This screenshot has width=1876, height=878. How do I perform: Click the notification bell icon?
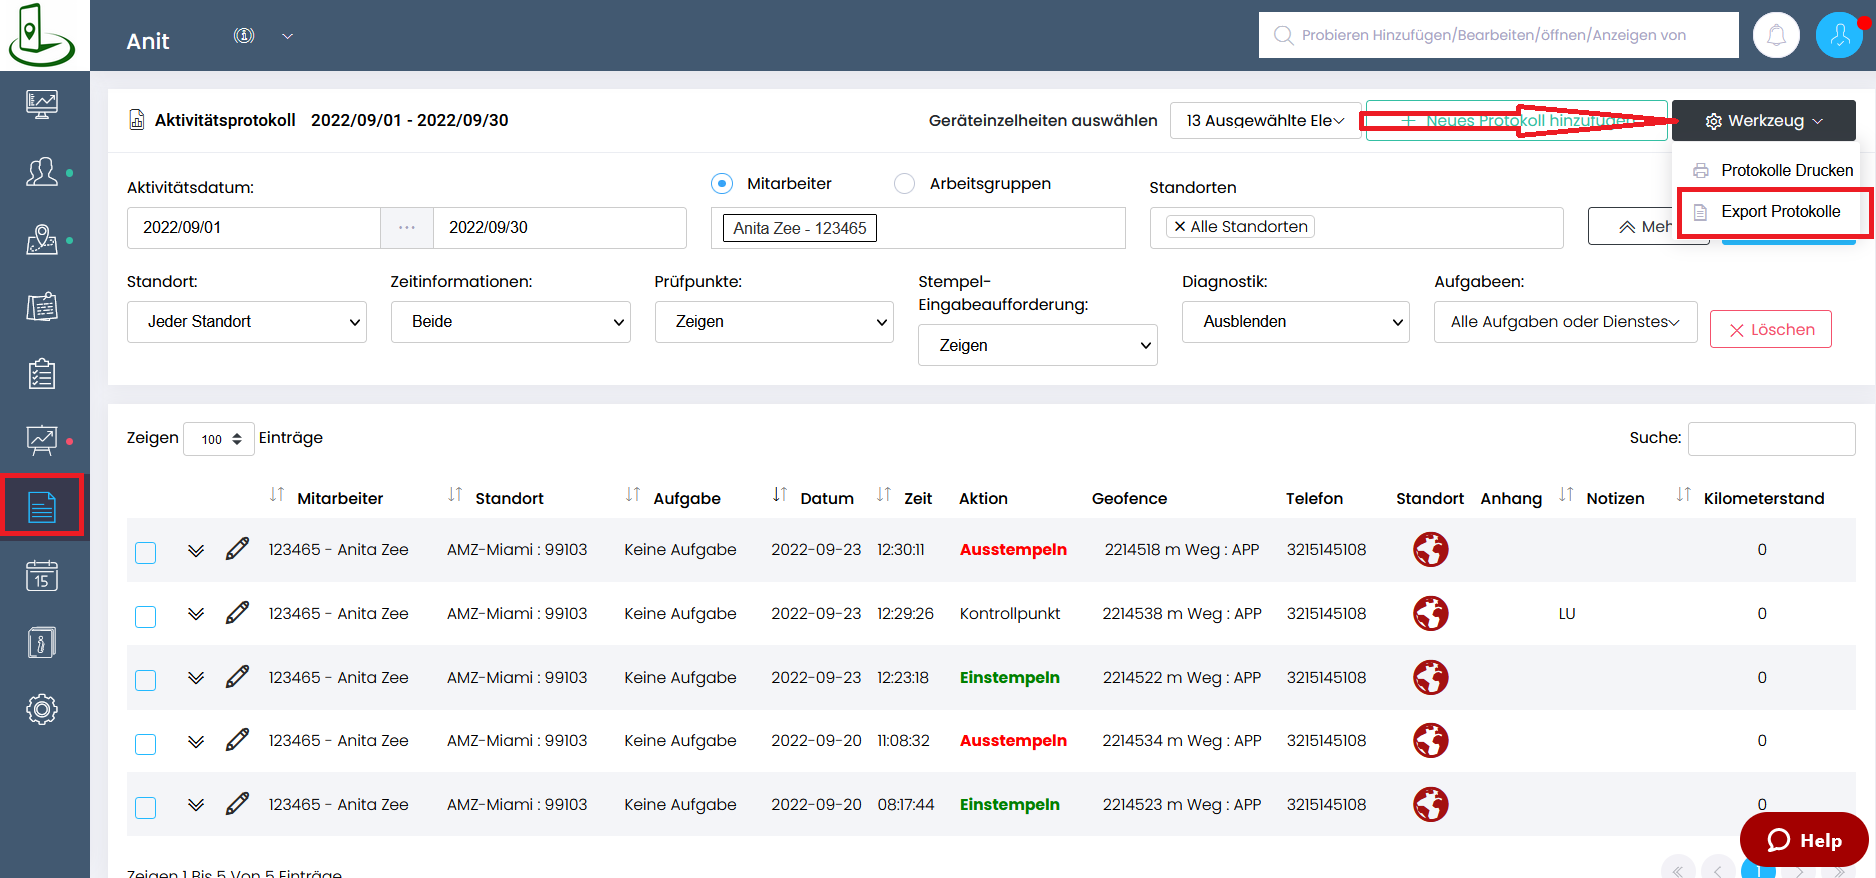click(x=1776, y=36)
